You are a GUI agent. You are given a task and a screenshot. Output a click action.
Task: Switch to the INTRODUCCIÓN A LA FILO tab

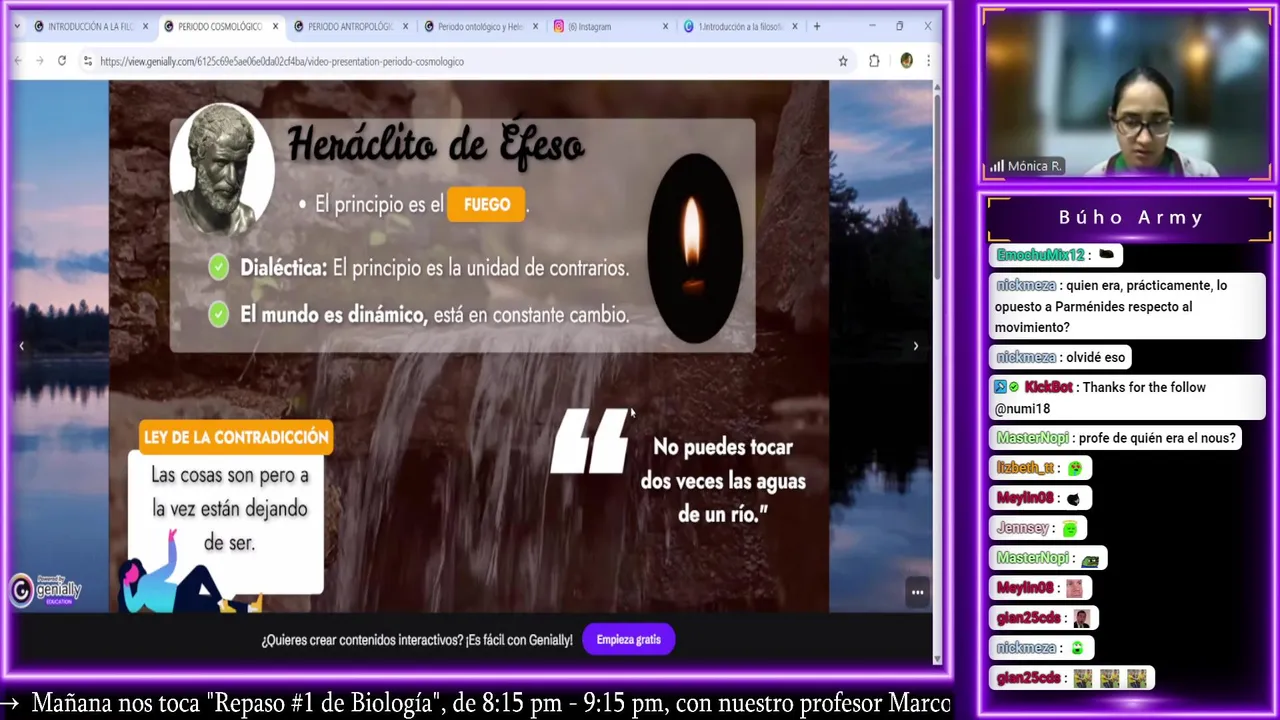pos(83,26)
